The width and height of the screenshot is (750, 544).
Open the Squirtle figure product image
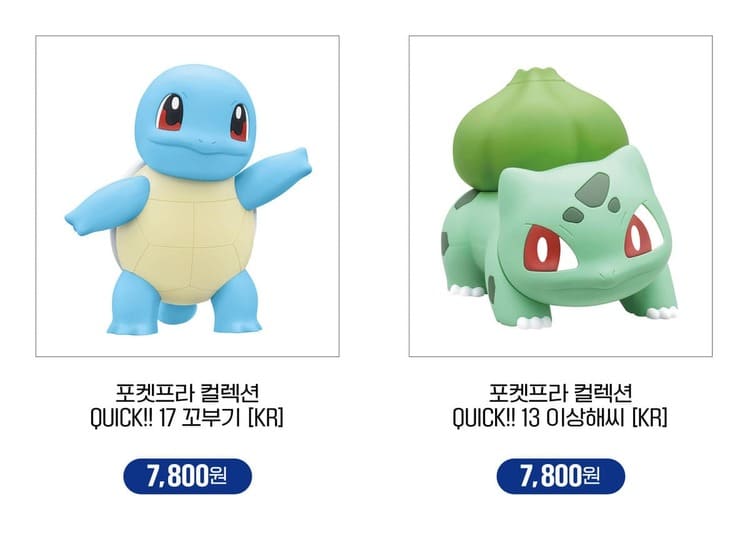188,196
